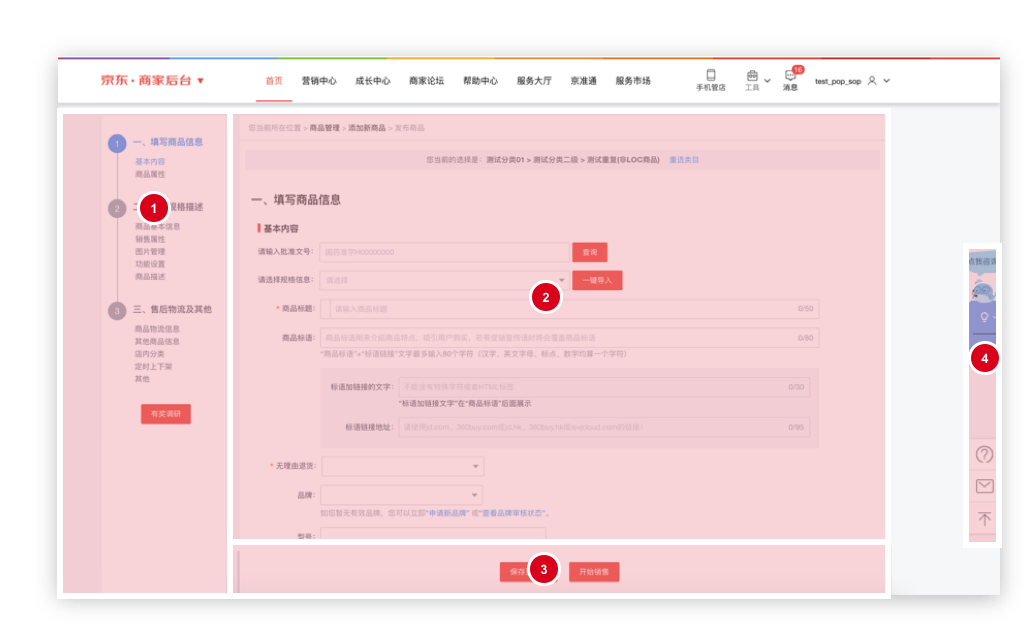Click the 重选类目 link
Image resolution: width=1033 pixels, height=632 pixels.
point(684,159)
